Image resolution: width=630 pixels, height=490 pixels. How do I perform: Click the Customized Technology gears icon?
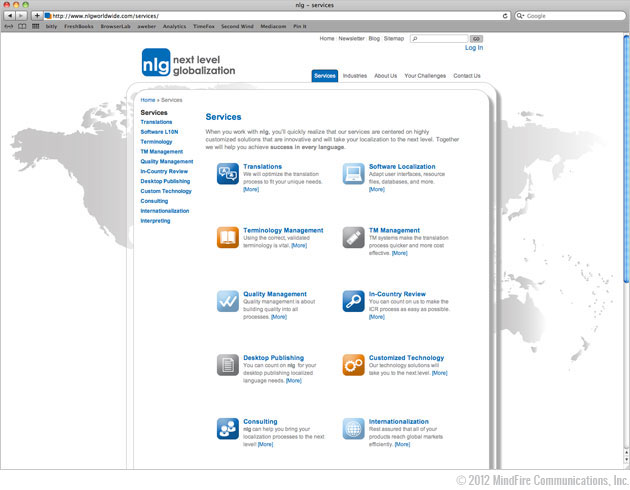coord(354,365)
